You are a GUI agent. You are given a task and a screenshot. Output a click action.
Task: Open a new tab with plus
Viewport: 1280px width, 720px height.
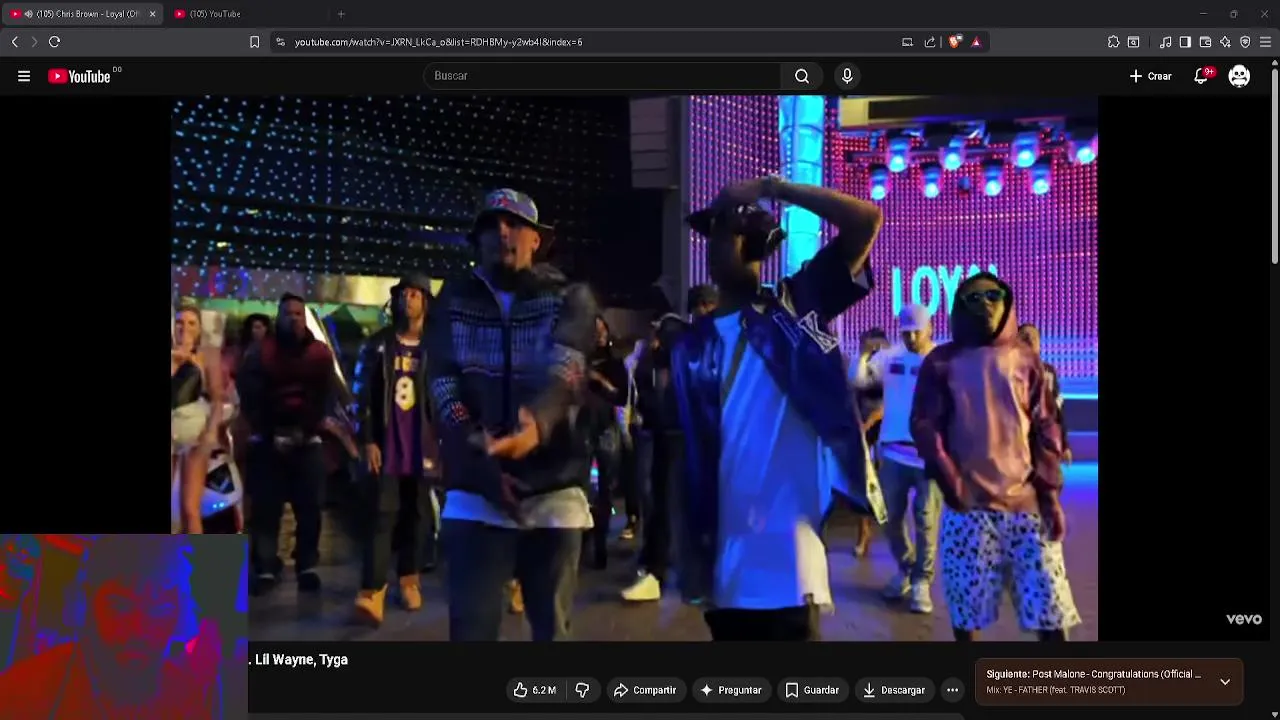point(341,14)
